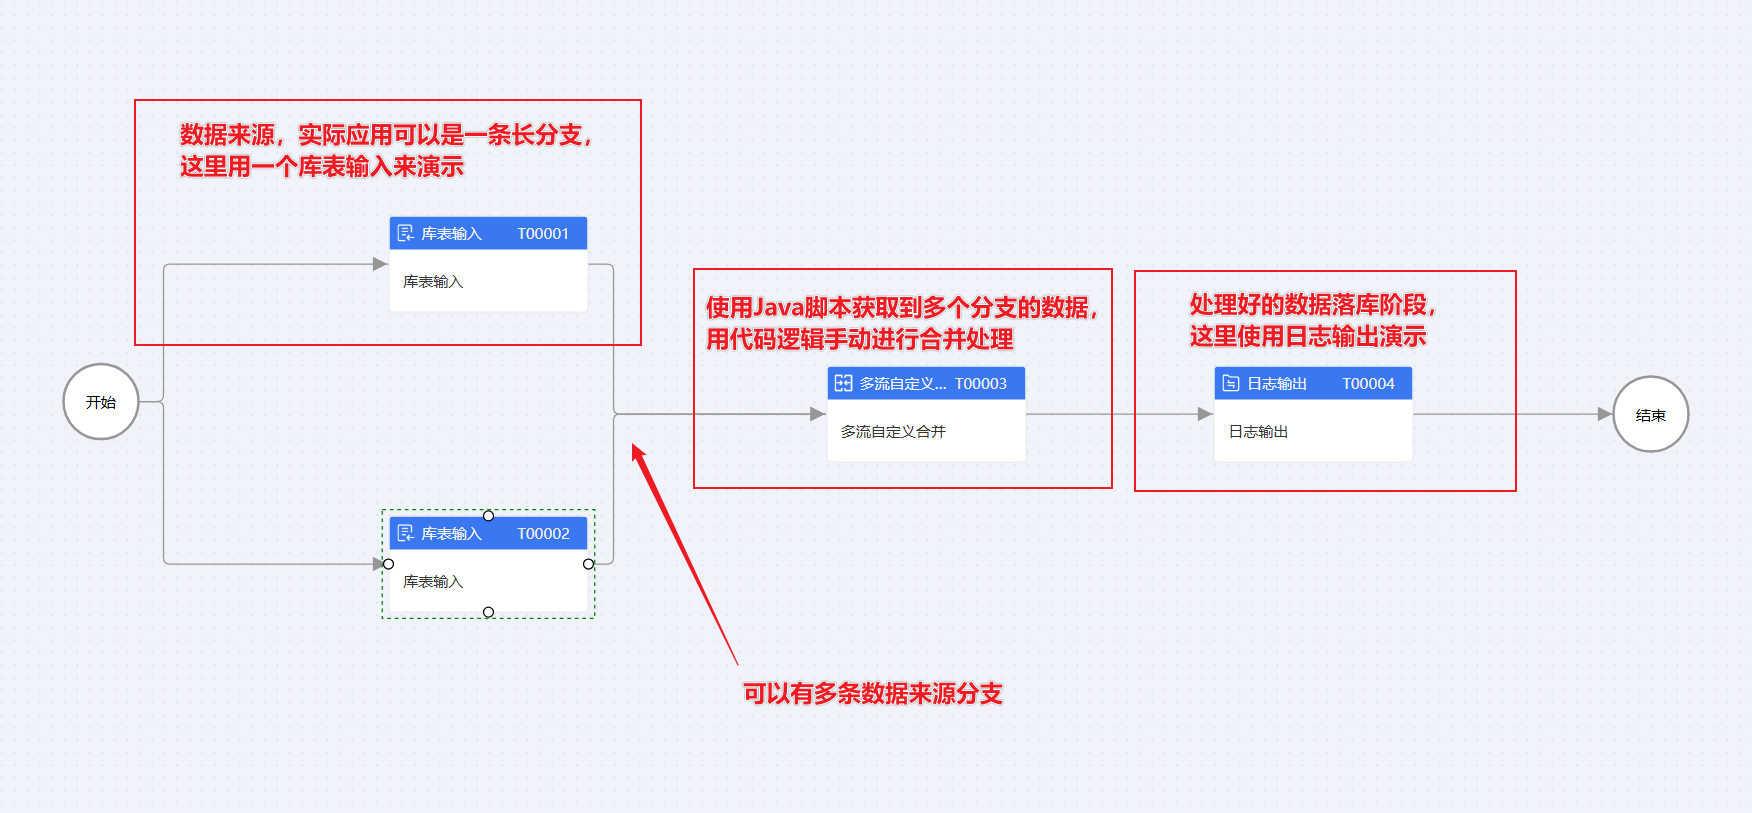The width and height of the screenshot is (1752, 813).
Task: Click the 库表输入 body text of node T00002
Action: click(433, 582)
